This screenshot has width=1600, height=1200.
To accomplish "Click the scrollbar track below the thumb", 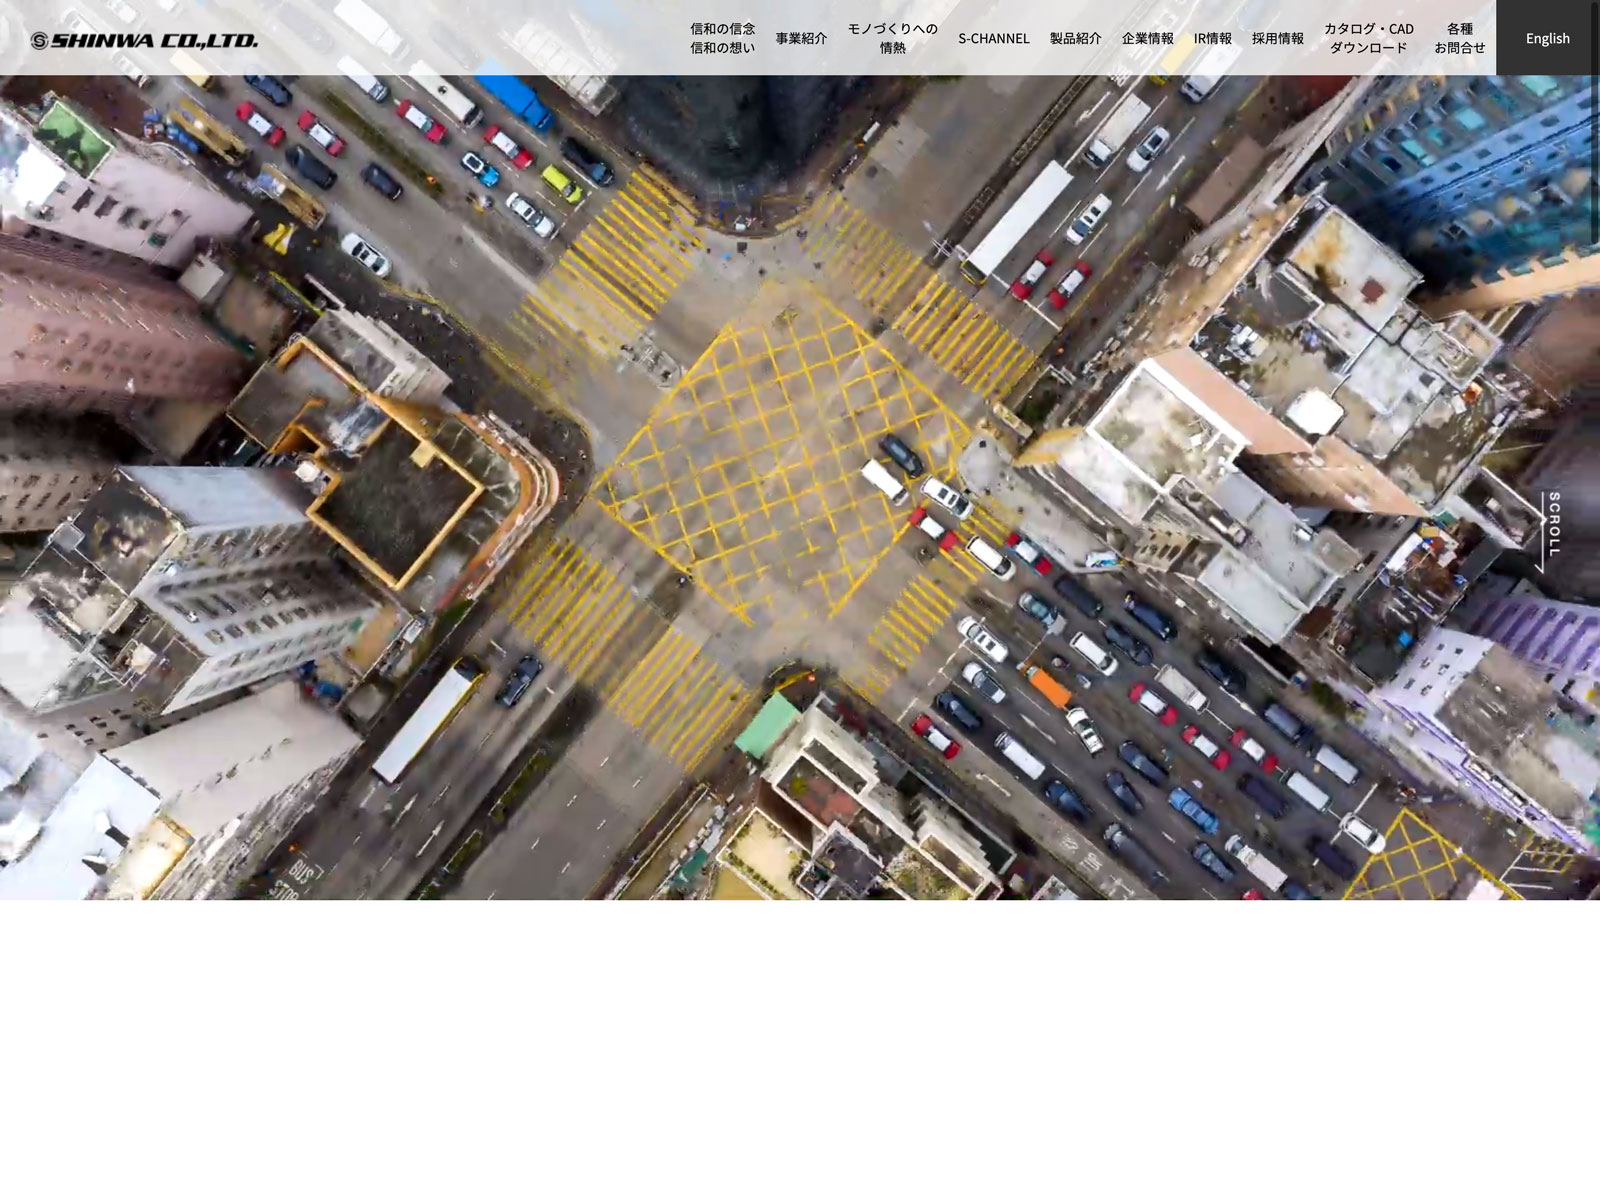I will click(1595, 700).
